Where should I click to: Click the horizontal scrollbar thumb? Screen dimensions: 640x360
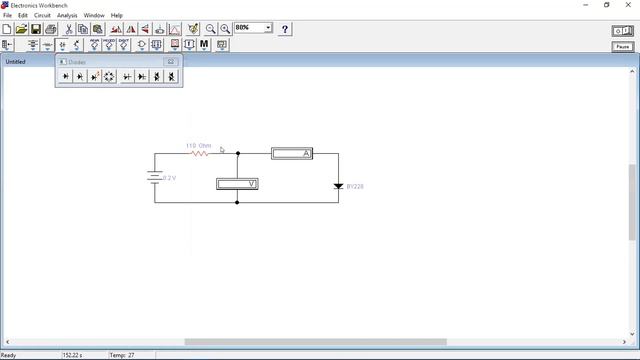(x=315, y=342)
